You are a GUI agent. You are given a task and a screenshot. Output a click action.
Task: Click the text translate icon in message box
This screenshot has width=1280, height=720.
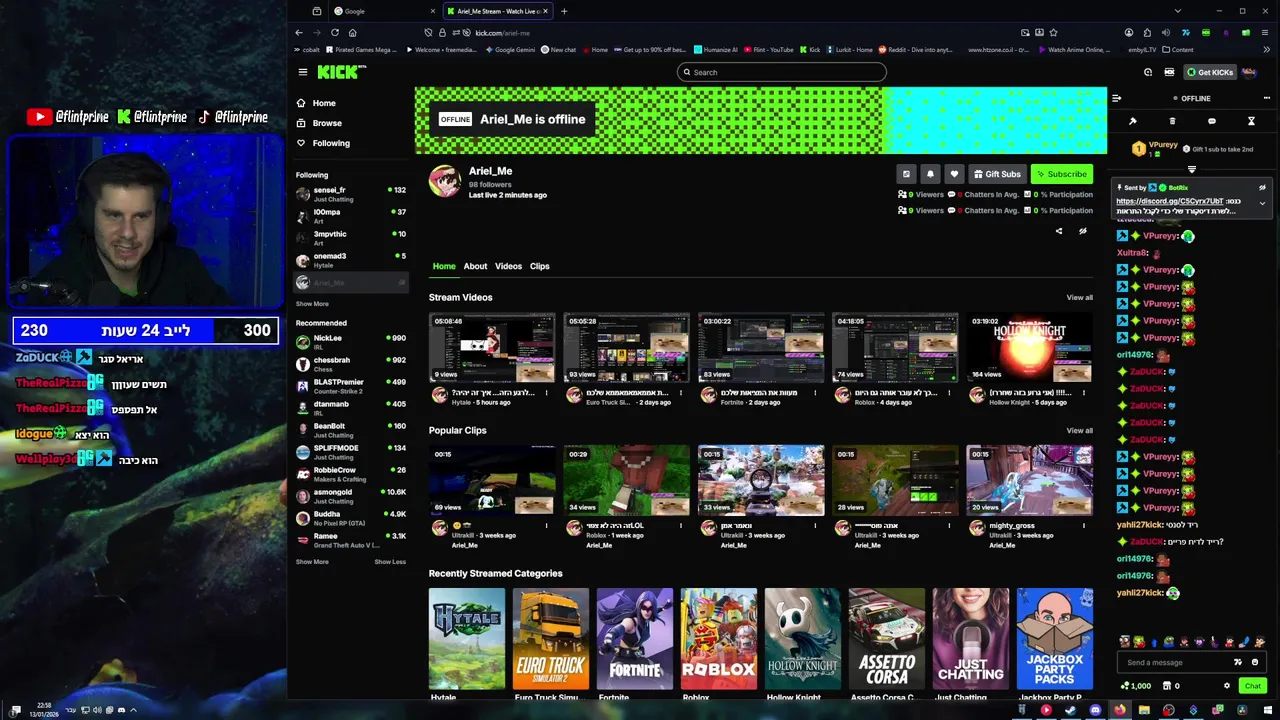click(x=1238, y=662)
